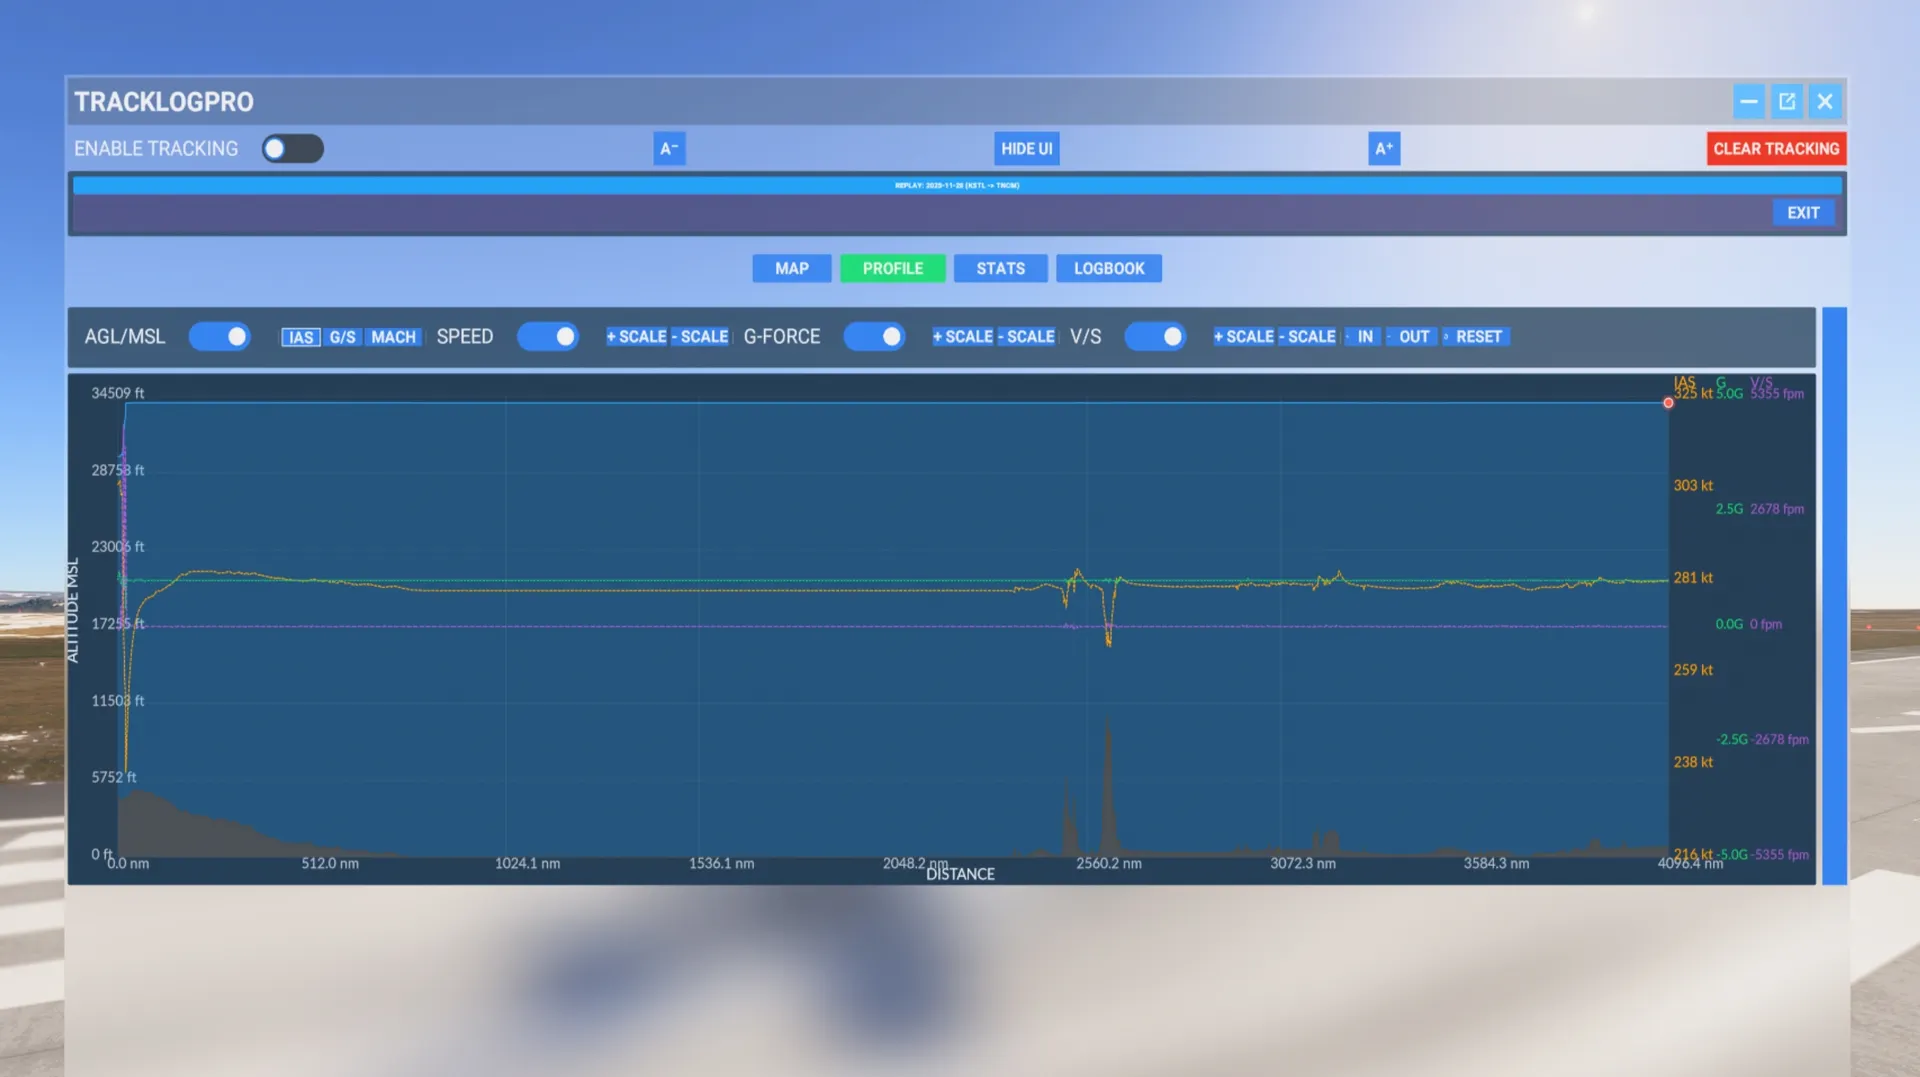The width and height of the screenshot is (1920, 1077).
Task: Close the TrackLogPro panel
Action: tap(1824, 101)
